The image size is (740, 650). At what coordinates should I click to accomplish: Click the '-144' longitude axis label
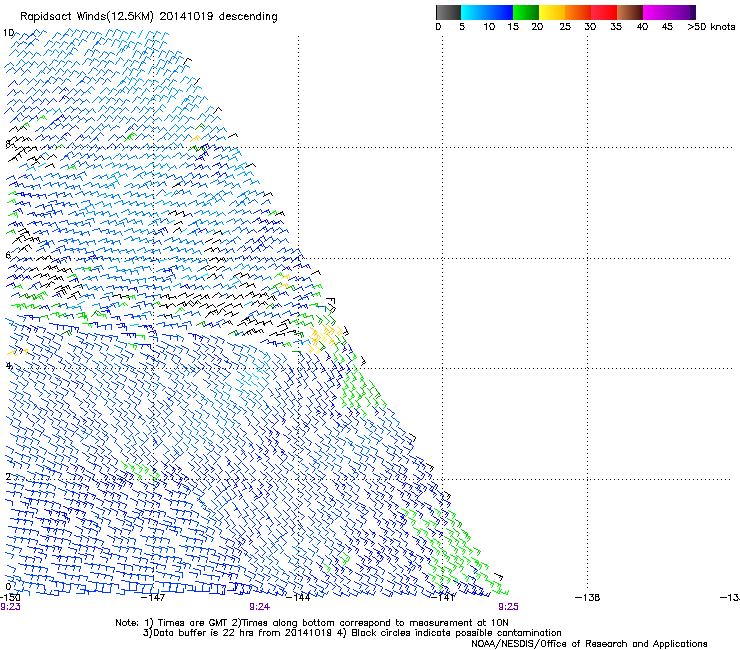(x=298, y=598)
